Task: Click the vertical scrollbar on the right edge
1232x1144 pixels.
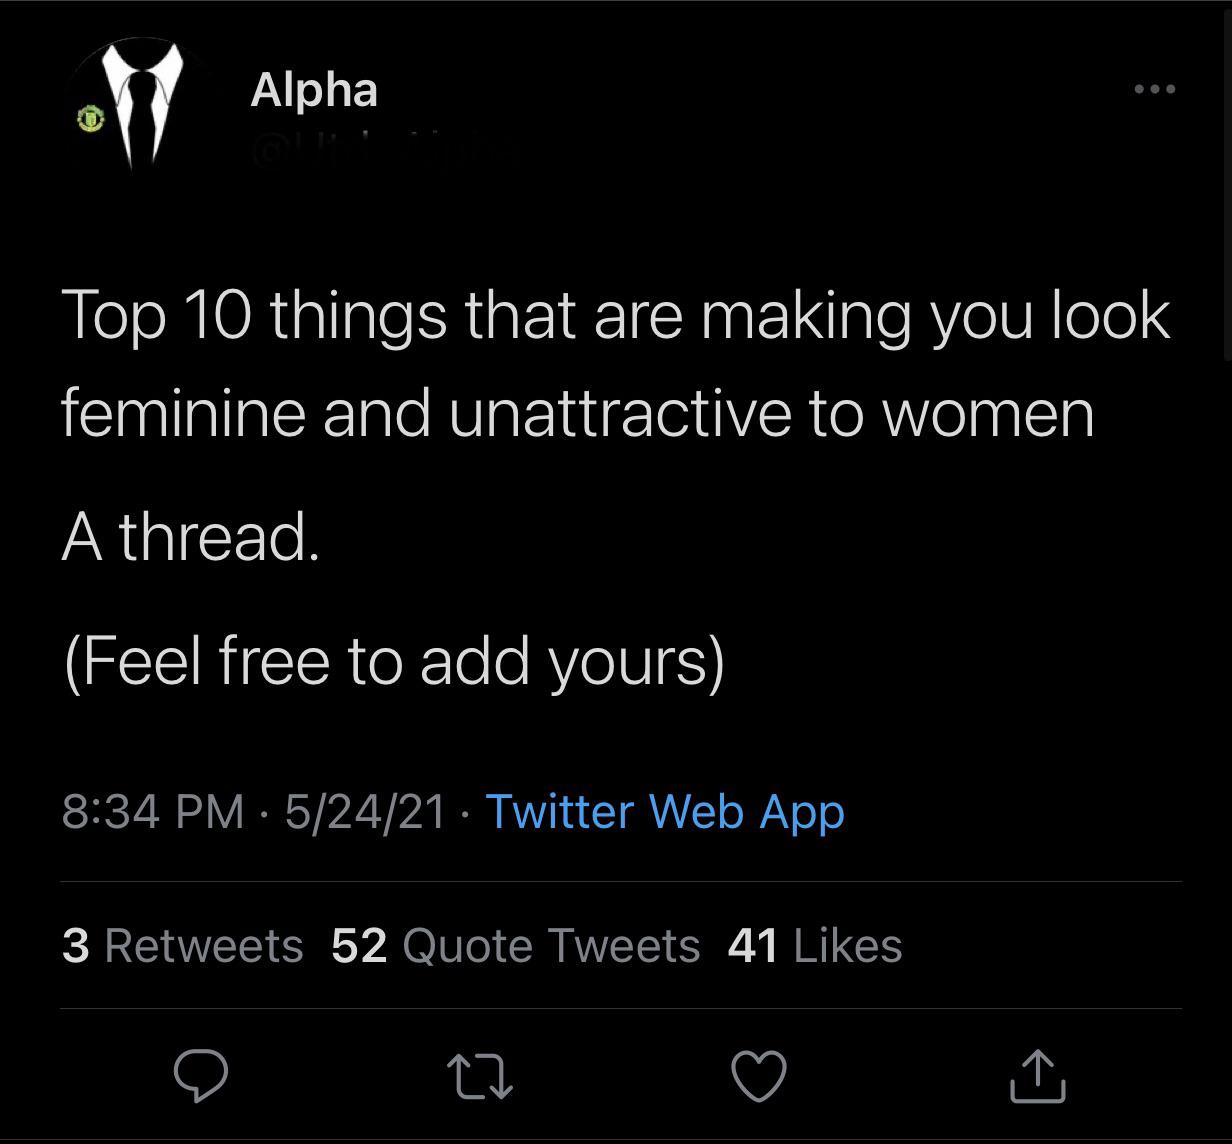Action: (x=1228, y=180)
